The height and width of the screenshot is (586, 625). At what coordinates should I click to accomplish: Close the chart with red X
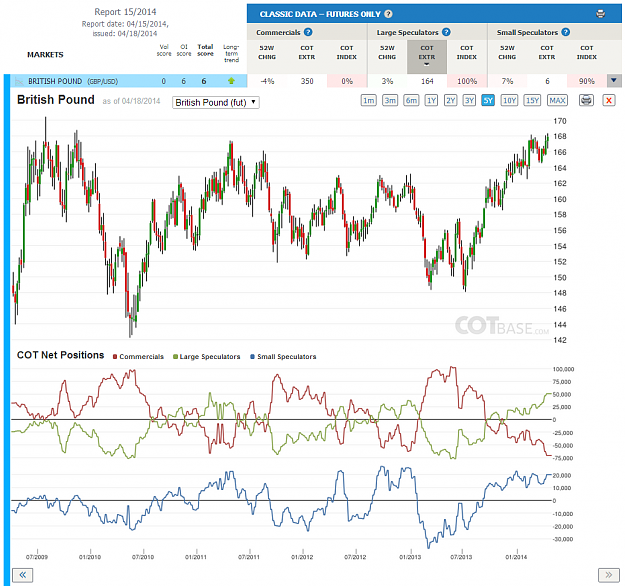[609, 100]
